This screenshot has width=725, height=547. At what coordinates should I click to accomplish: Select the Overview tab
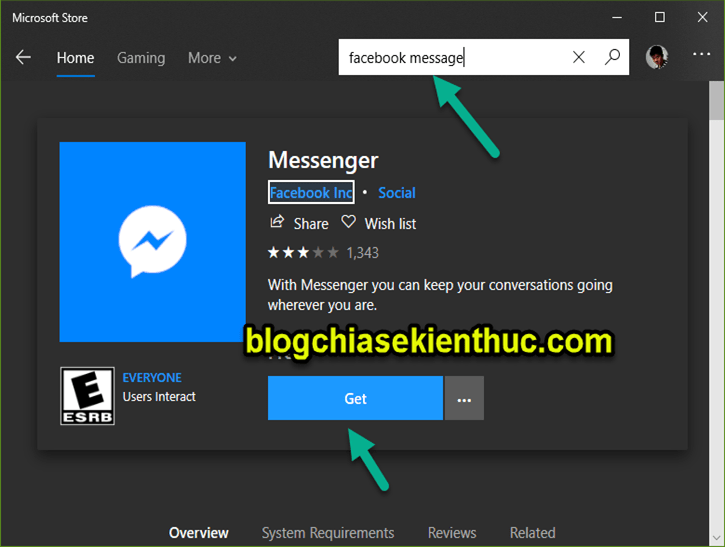click(199, 533)
